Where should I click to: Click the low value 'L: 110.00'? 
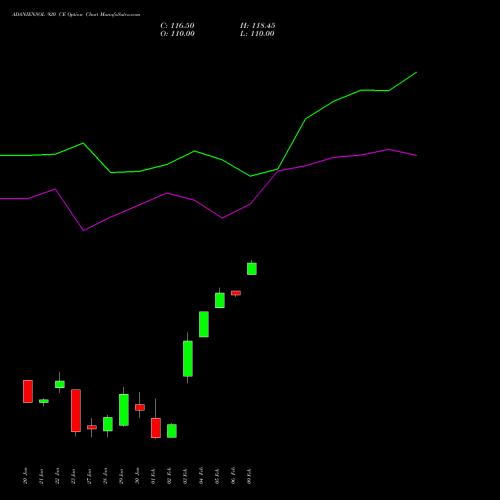(257, 34)
